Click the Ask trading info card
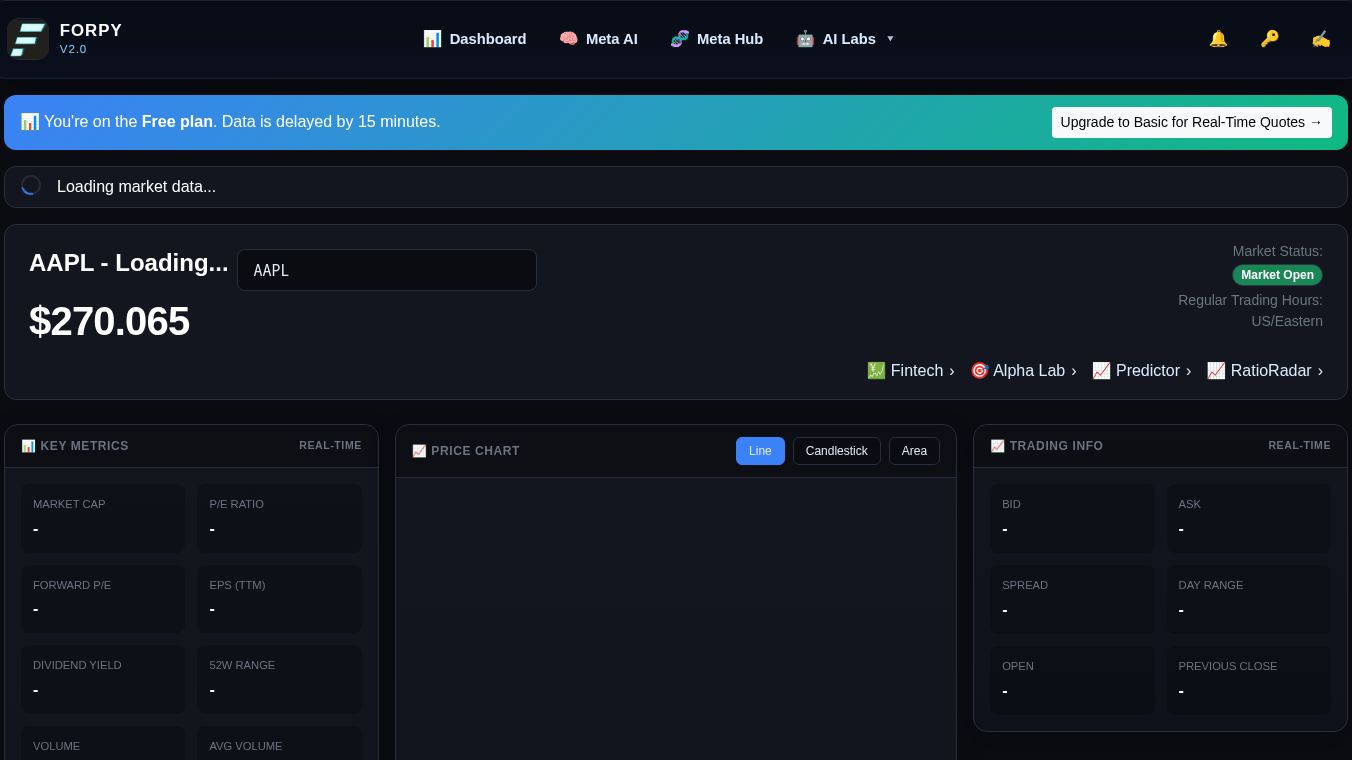1352x760 pixels. [1249, 519]
